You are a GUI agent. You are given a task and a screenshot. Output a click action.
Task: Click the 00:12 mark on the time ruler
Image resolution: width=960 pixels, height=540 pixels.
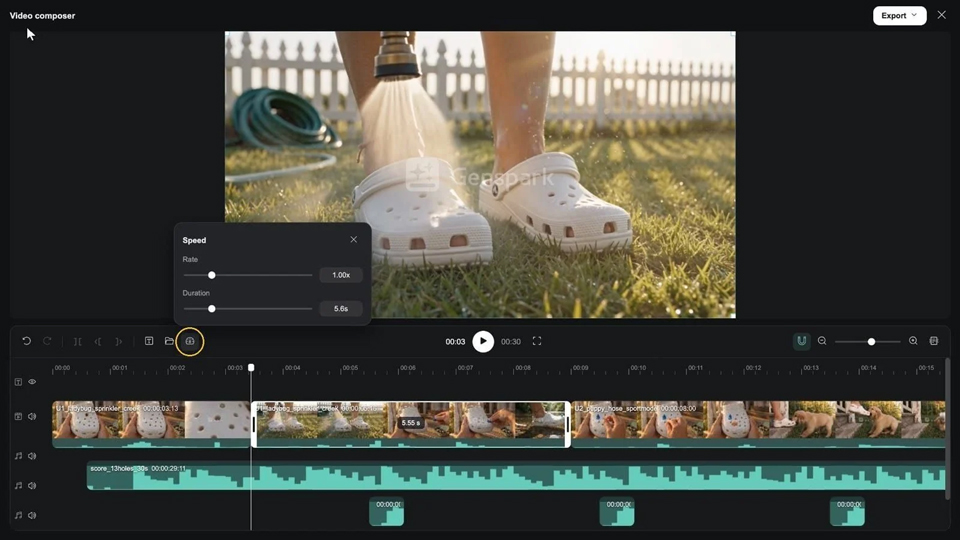pos(753,368)
